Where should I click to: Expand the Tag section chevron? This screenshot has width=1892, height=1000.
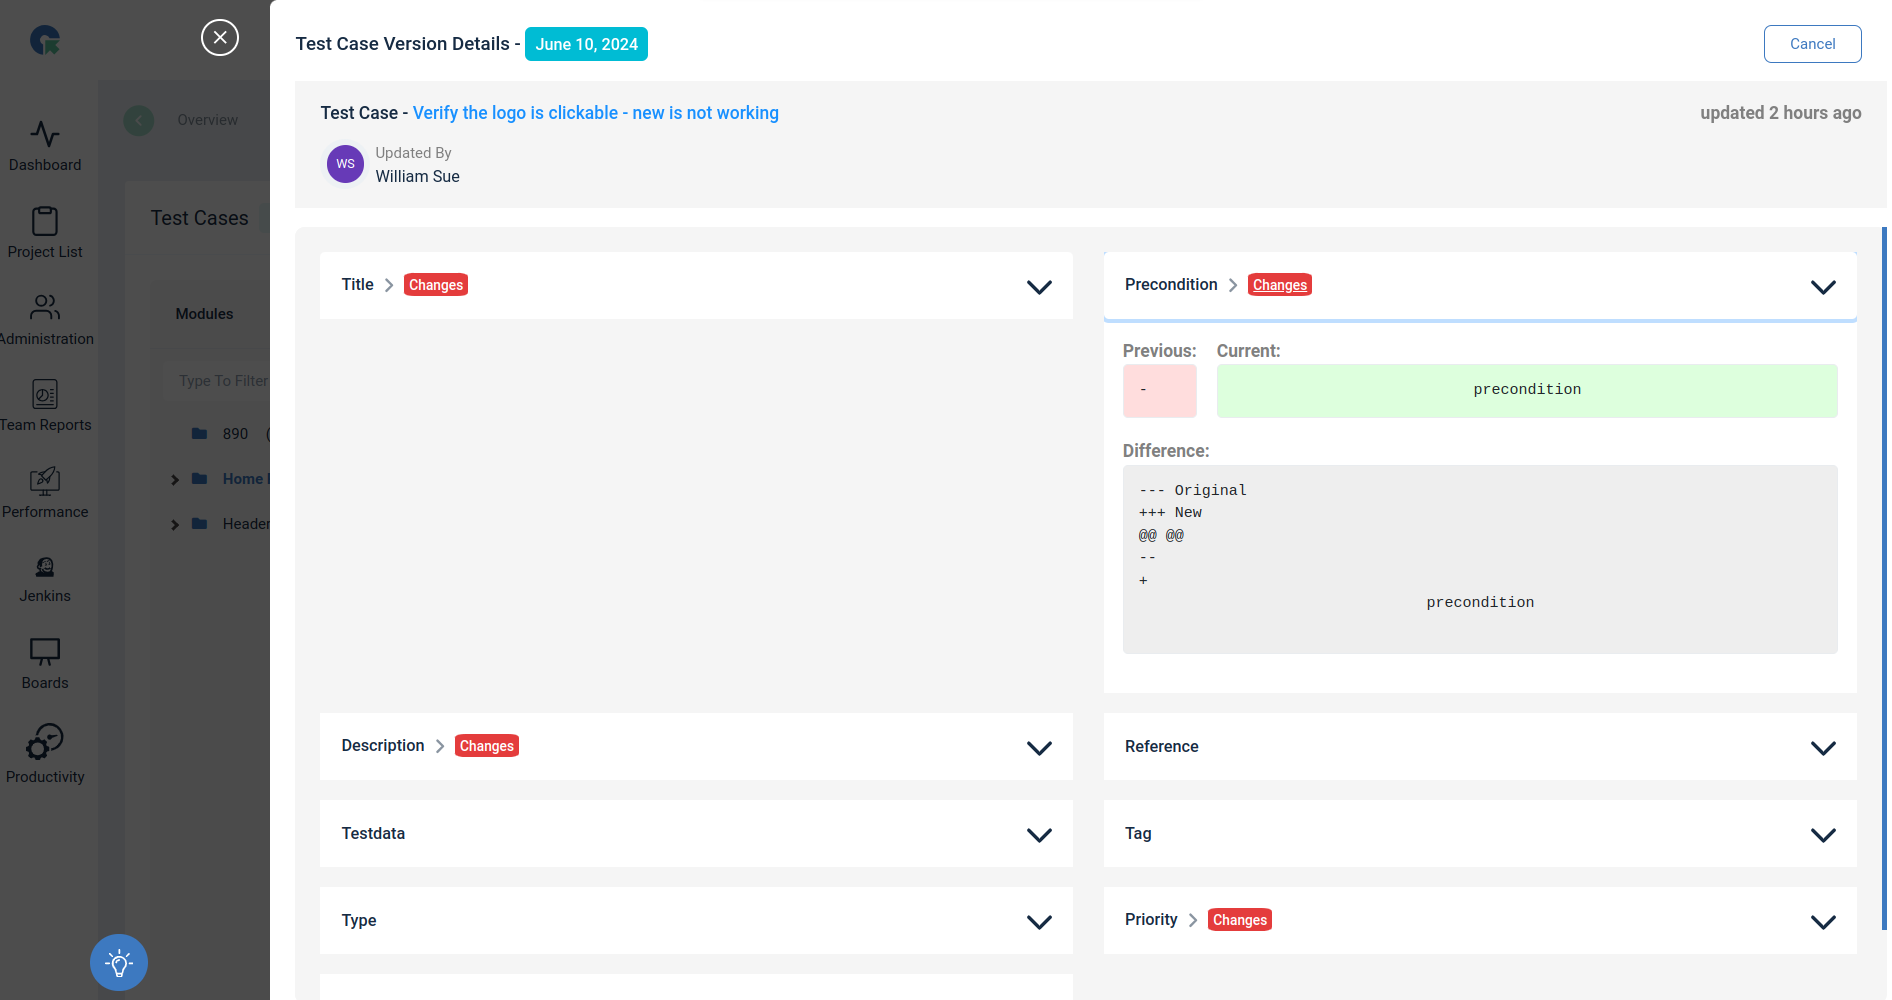[x=1823, y=835]
